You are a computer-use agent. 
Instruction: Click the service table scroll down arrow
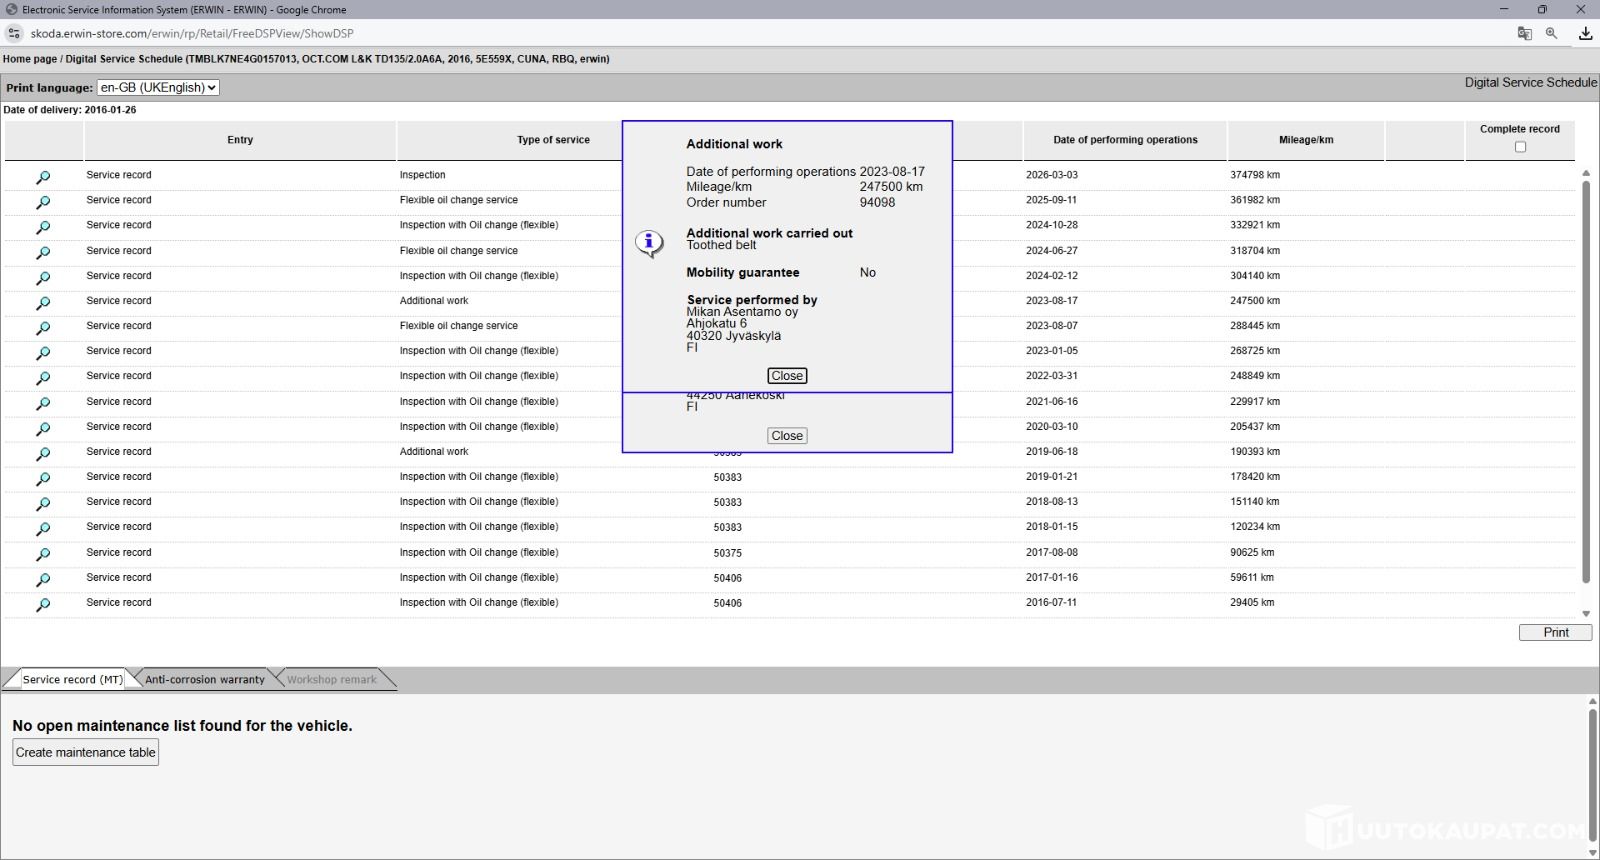[1586, 614]
